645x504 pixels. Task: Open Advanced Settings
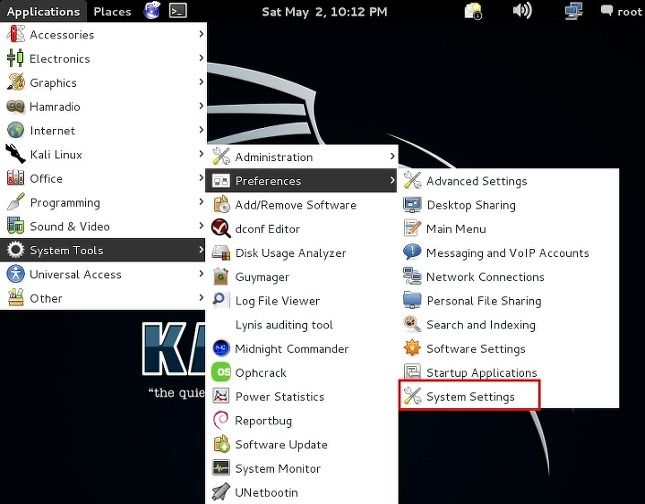pos(509,181)
